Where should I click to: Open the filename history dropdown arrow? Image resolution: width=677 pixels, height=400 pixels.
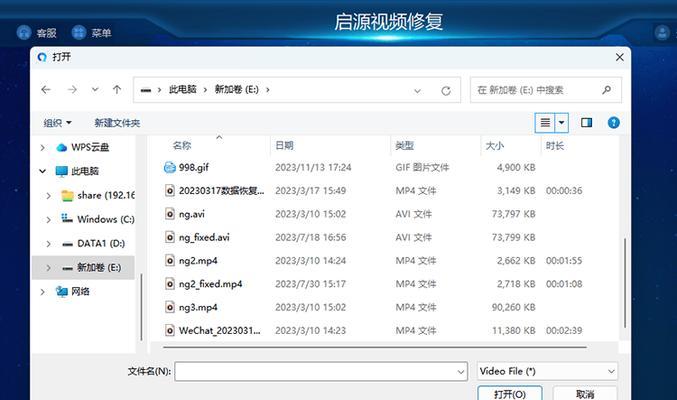click(461, 371)
